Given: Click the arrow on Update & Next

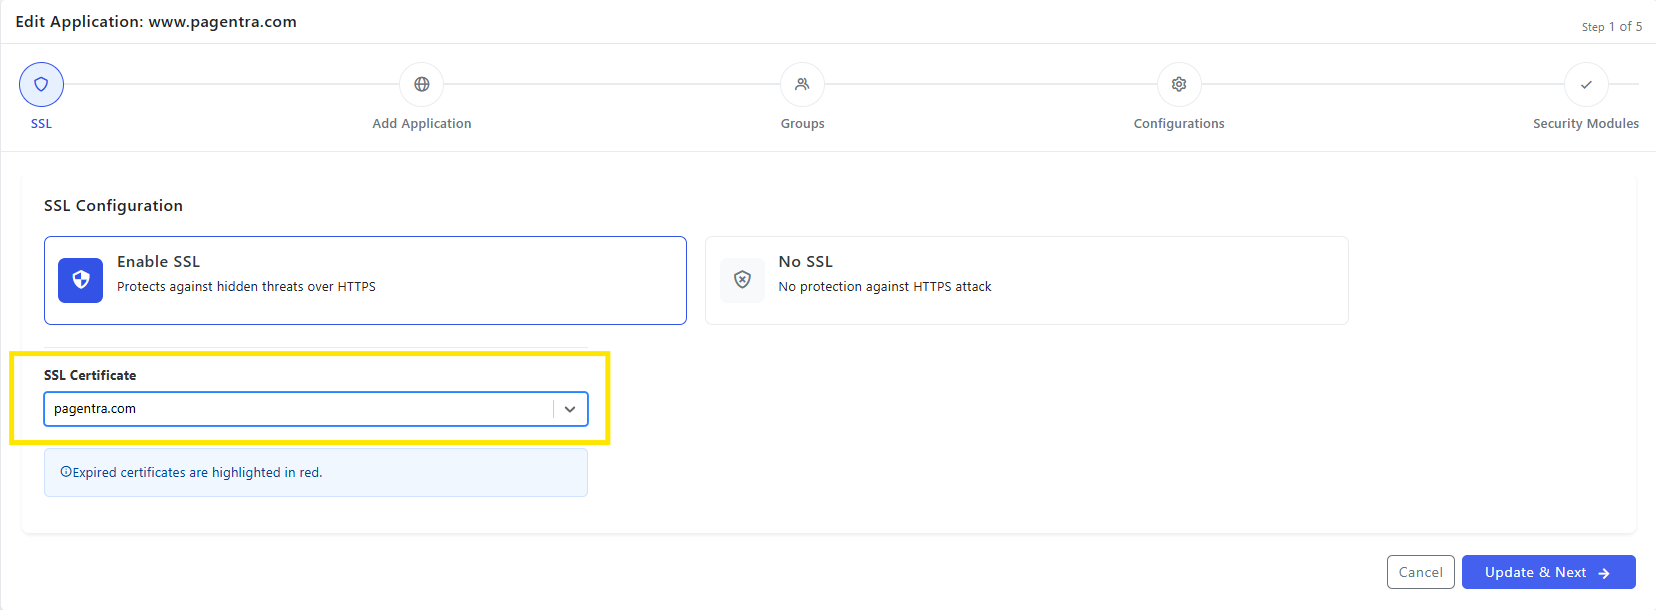Looking at the screenshot, I should tap(1604, 573).
